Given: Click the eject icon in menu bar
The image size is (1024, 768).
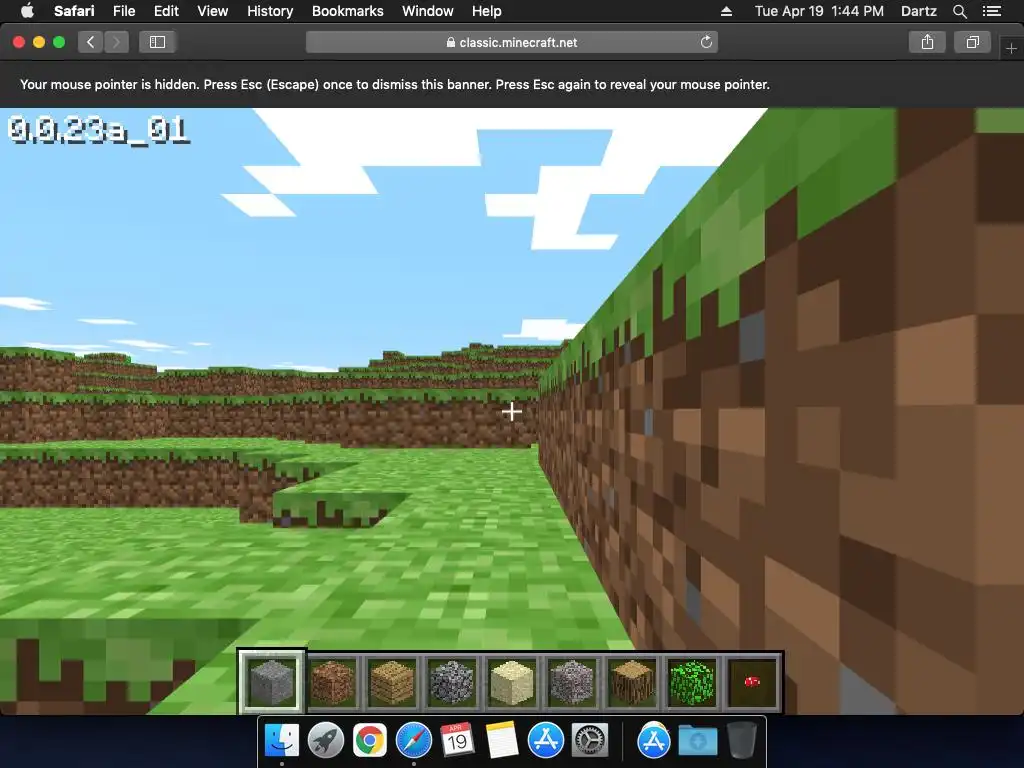Looking at the screenshot, I should click(726, 11).
